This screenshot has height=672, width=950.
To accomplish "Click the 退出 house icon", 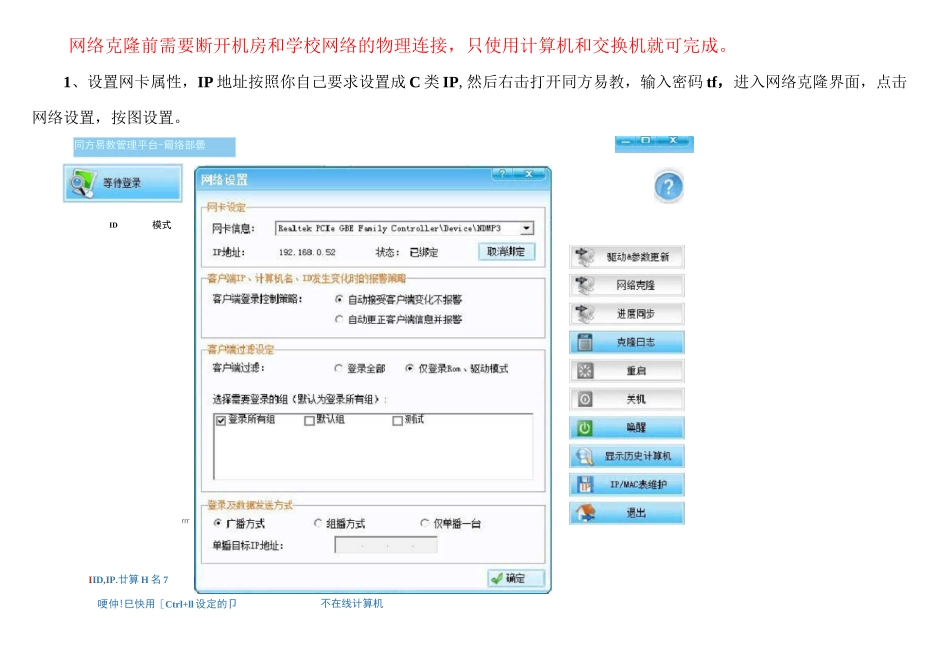I will (585, 513).
